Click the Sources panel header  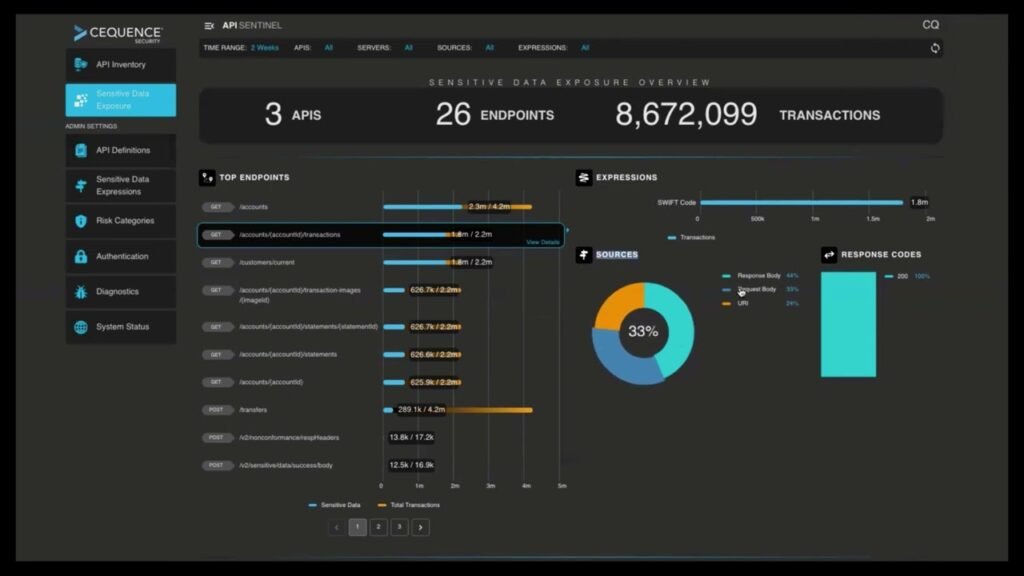(611, 255)
